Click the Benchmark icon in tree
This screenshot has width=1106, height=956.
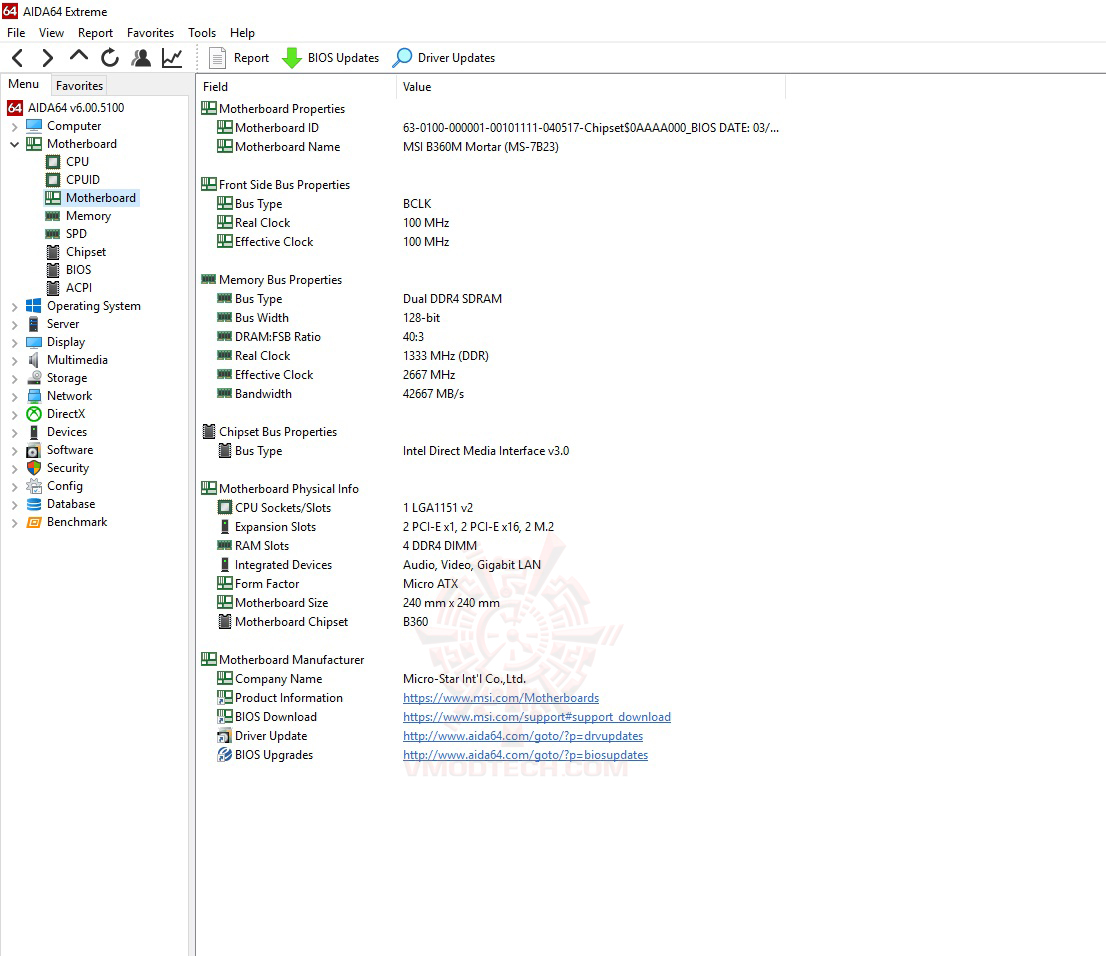(x=34, y=522)
